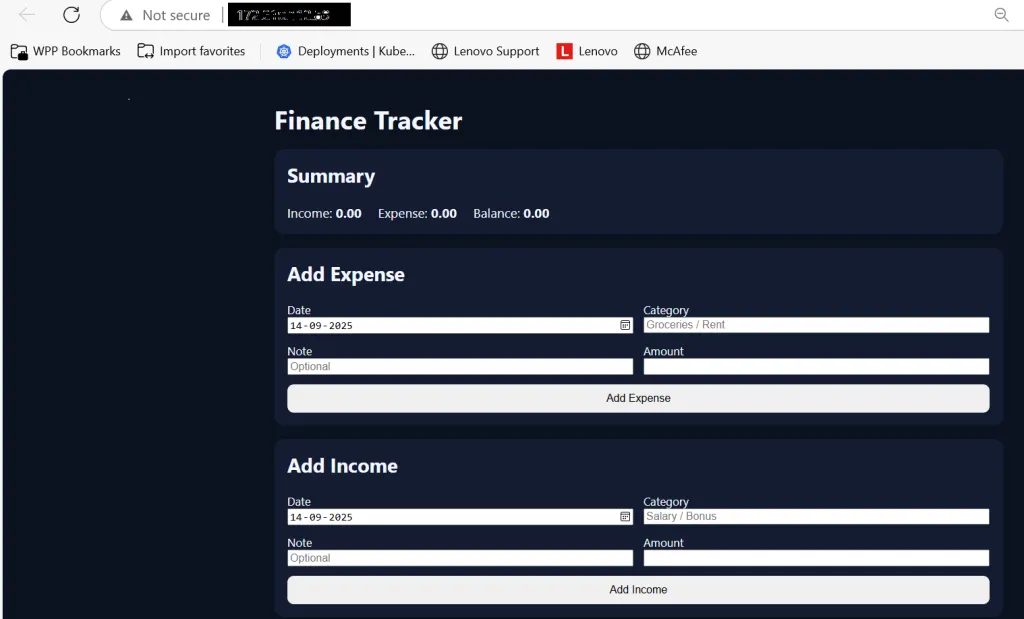Click the red Lenovo L favicon

pyautogui.click(x=563, y=50)
